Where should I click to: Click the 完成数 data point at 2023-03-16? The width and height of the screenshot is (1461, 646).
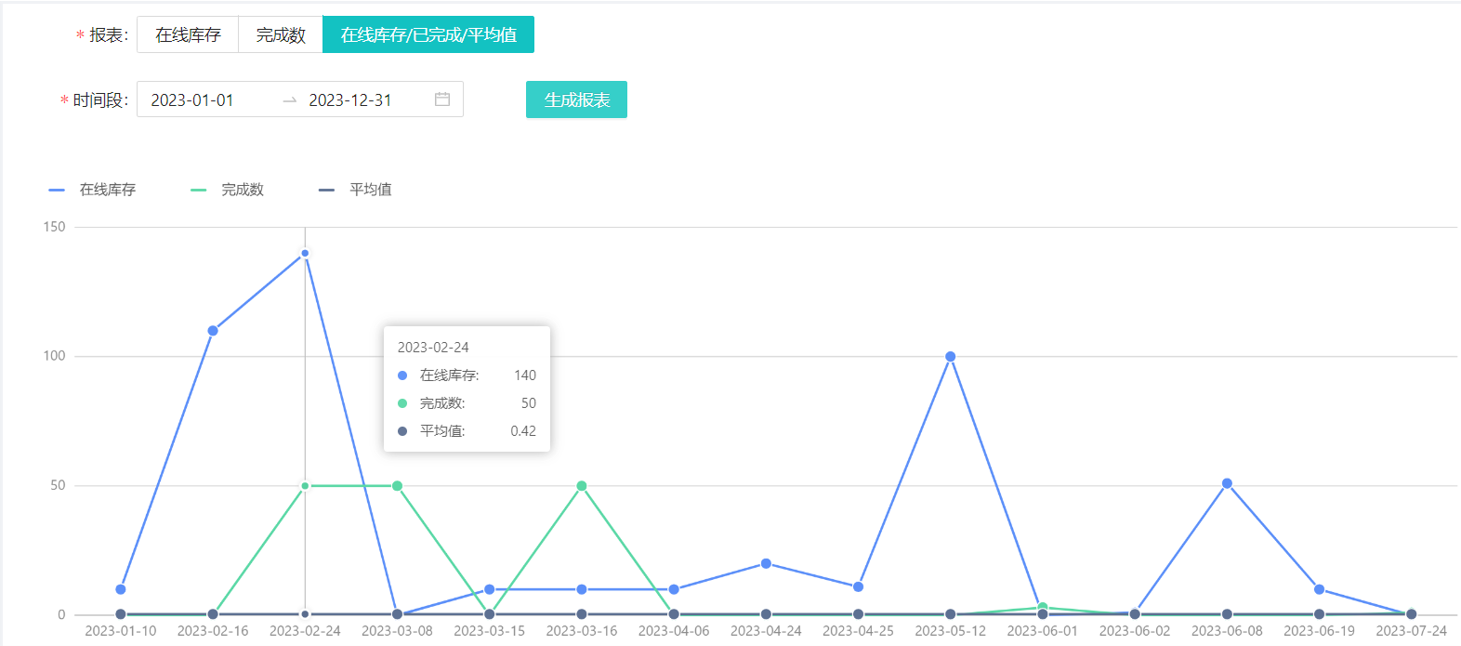pos(581,486)
